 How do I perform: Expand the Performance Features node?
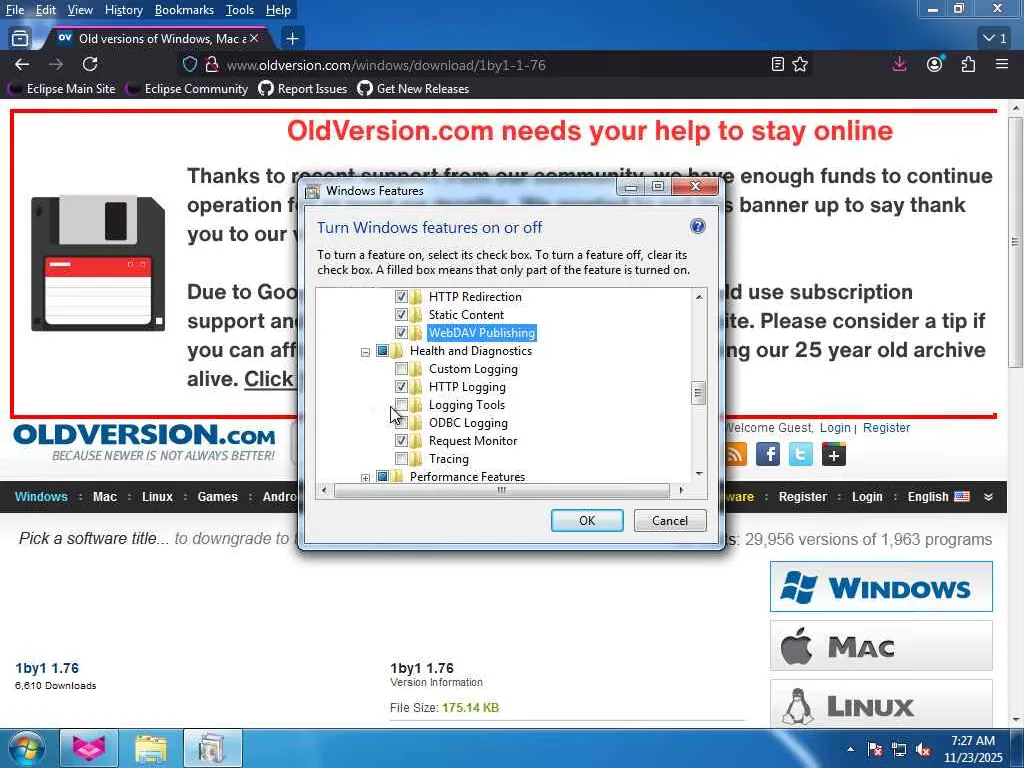(x=365, y=478)
